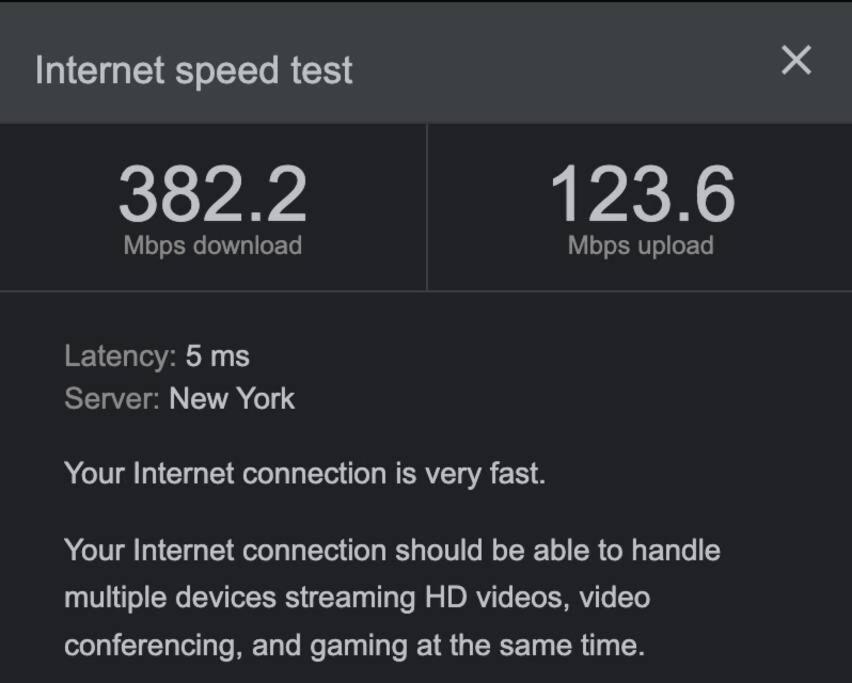Click the word streaming in description
This screenshot has height=683, width=852.
click(x=350, y=598)
